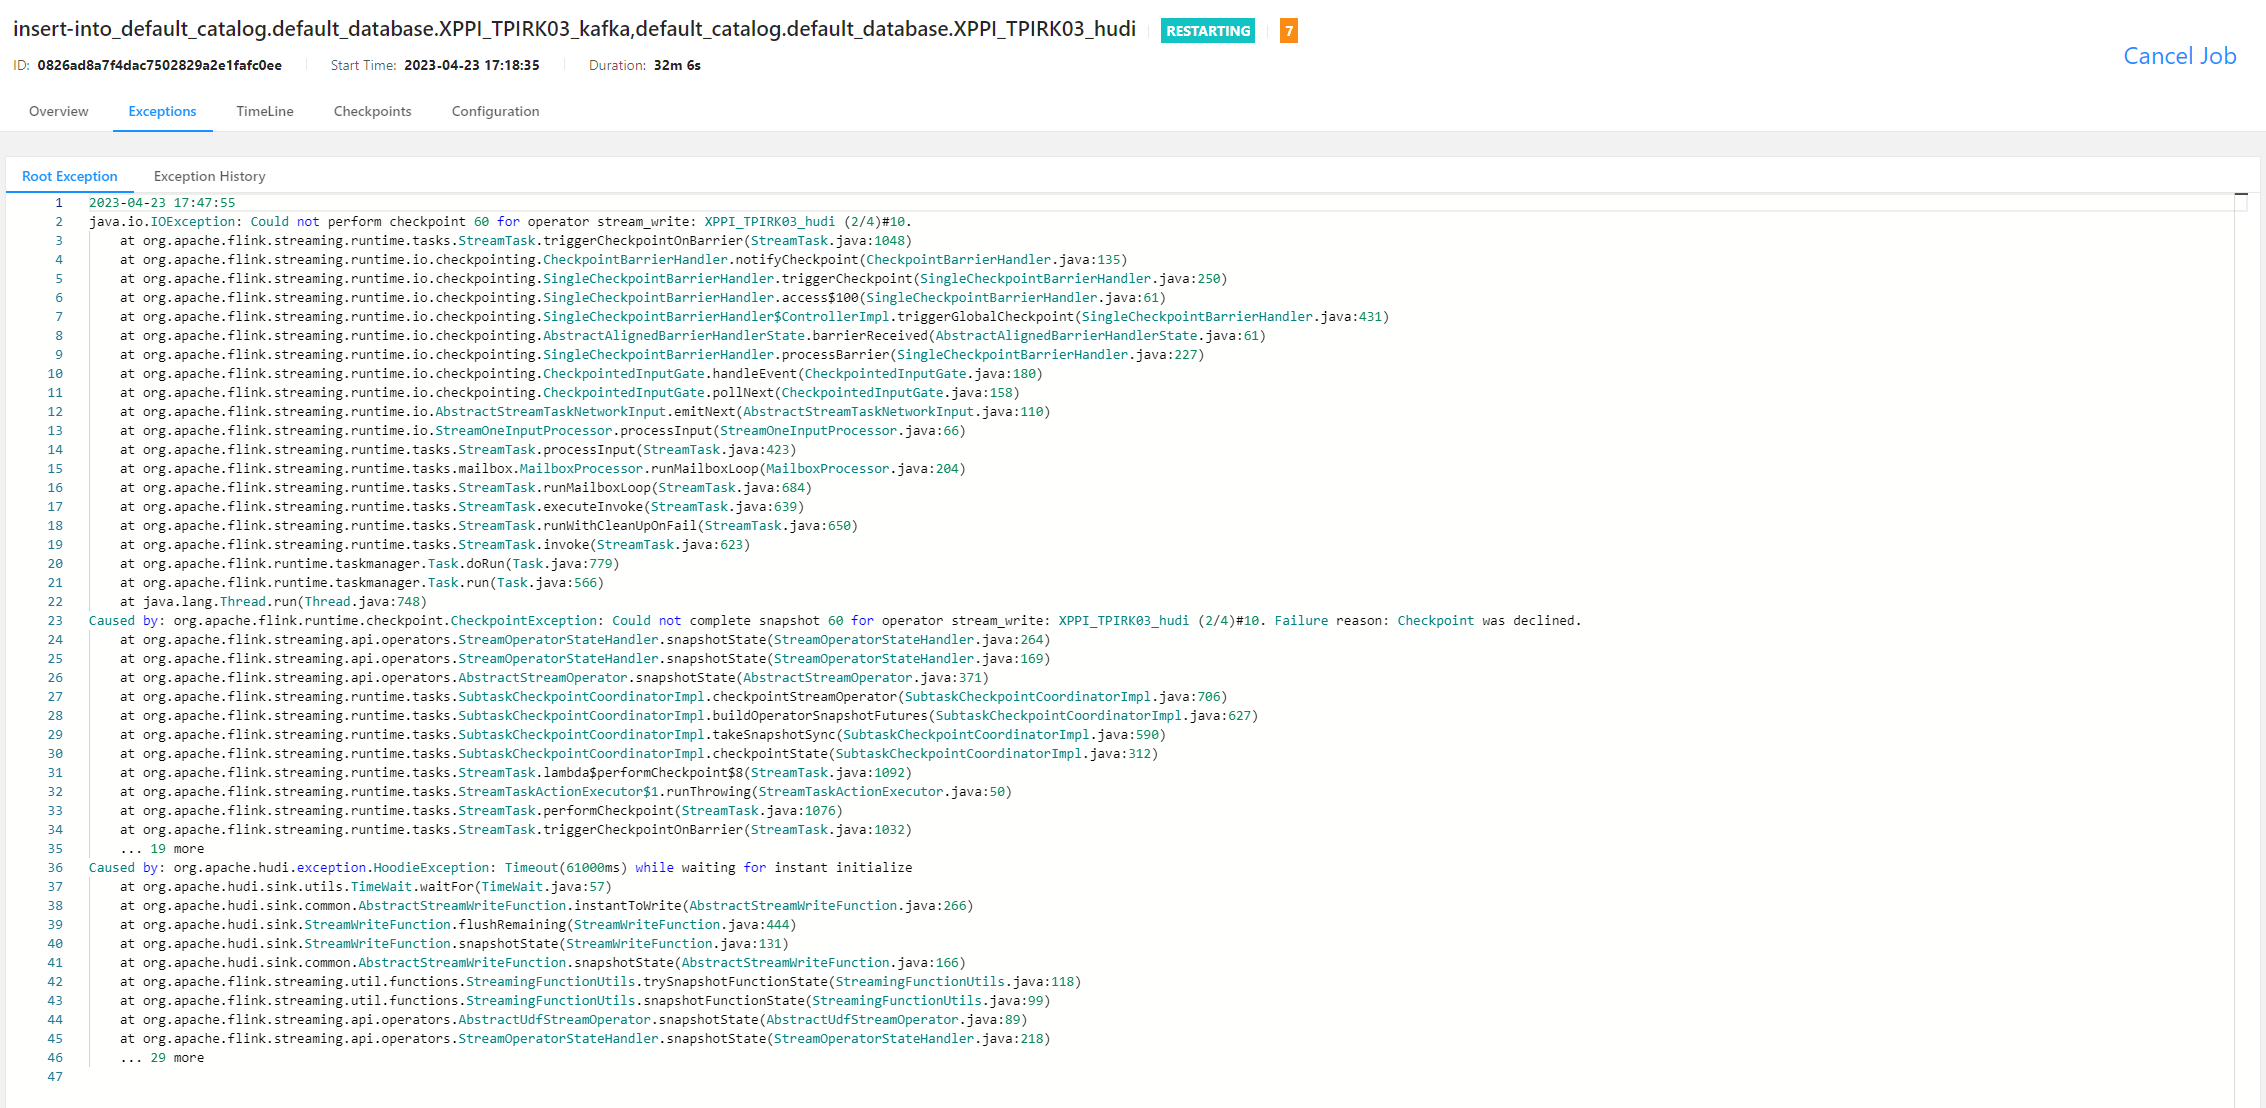Click the job title insert-into_default_catalog text
The image size is (2266, 1108).
pyautogui.click(x=574, y=29)
